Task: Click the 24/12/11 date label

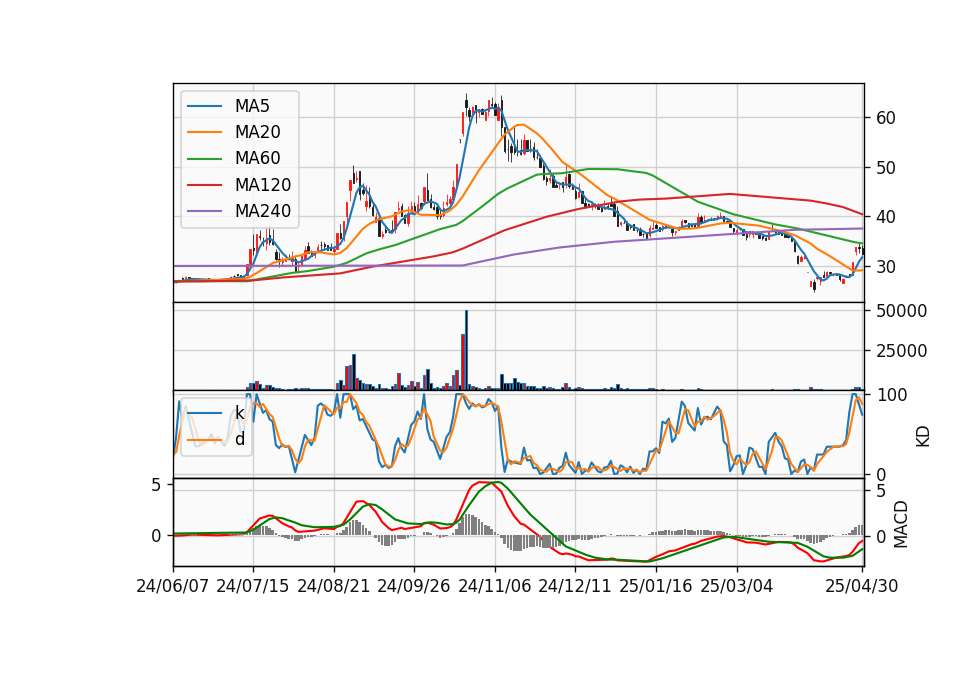Action: click(575, 586)
